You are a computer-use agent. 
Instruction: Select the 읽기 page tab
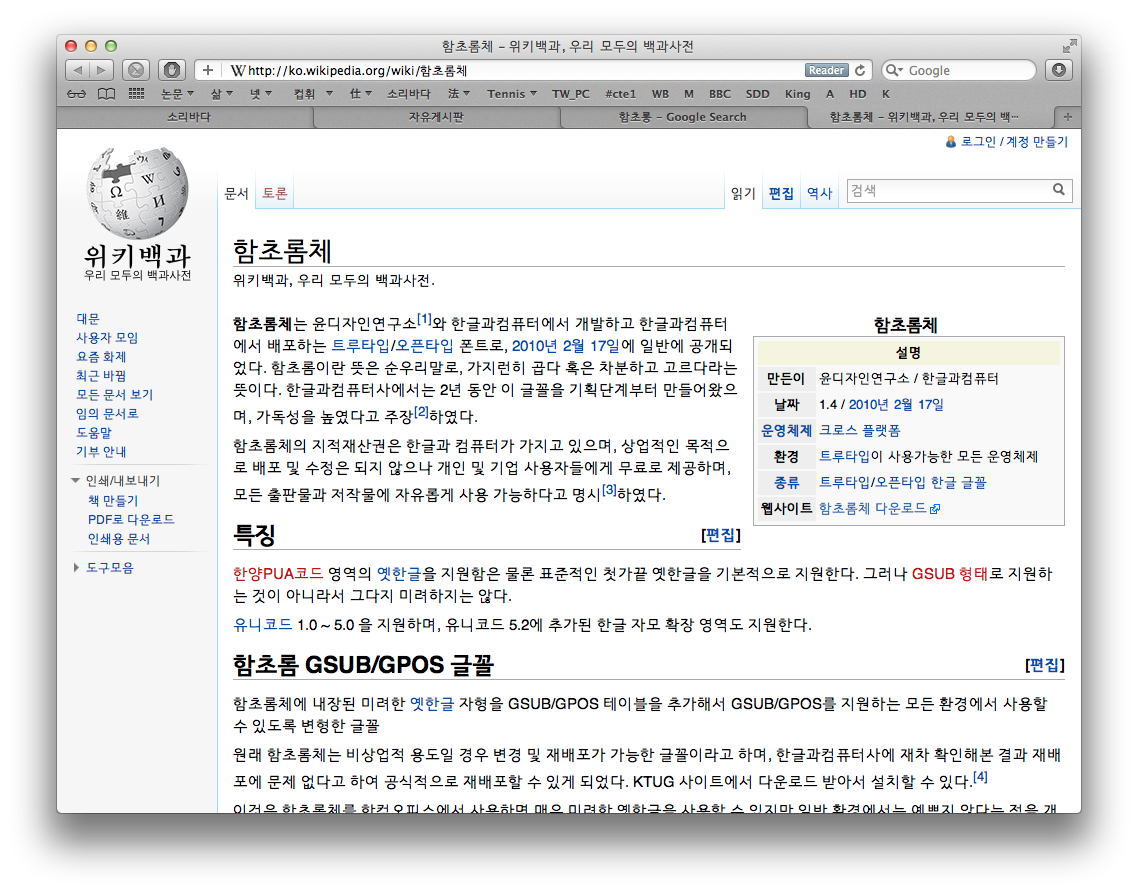click(742, 193)
